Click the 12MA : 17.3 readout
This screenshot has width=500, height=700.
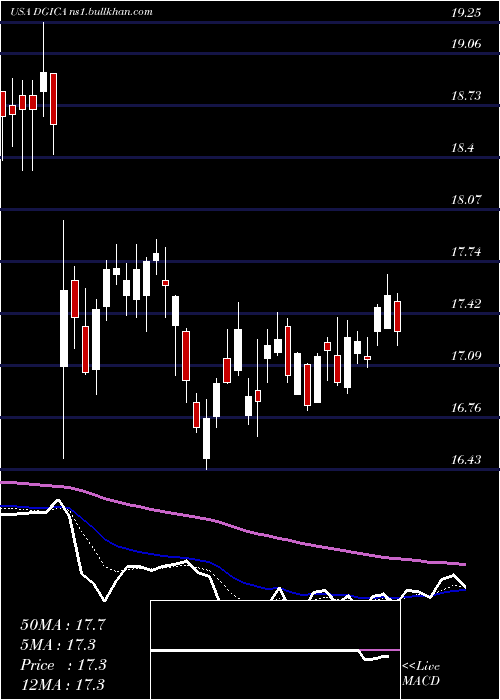(63, 685)
